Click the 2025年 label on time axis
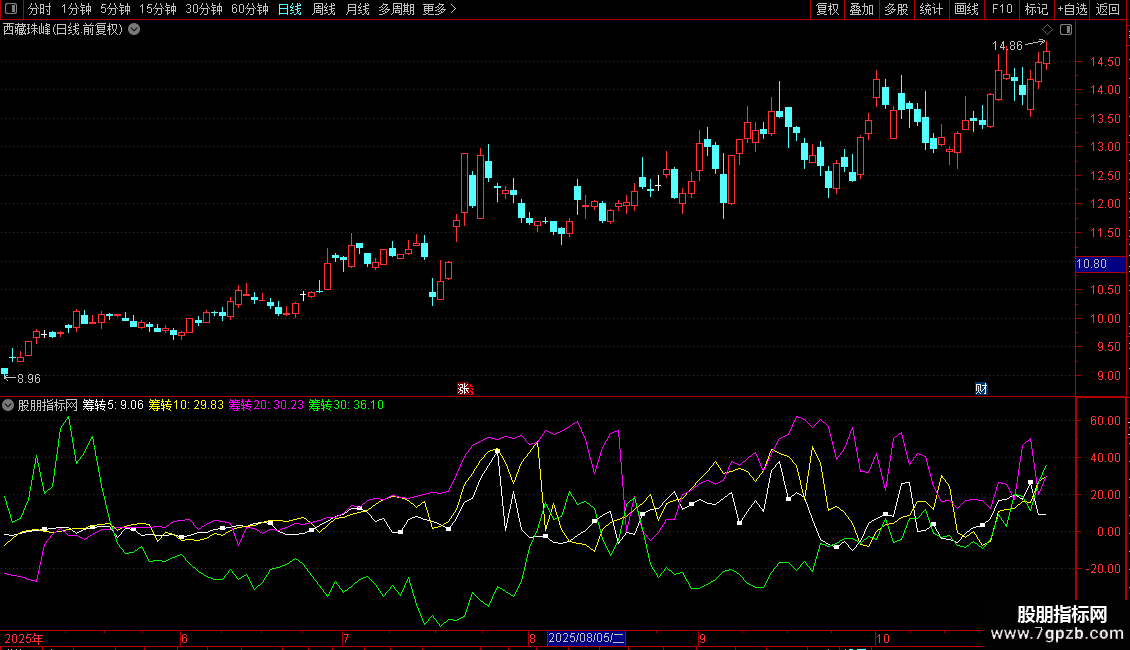This screenshot has height=650, width=1130. [x=24, y=638]
